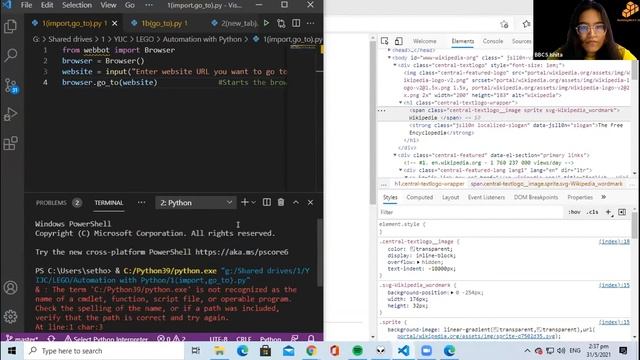Split the editor to the right

coord(296,23)
